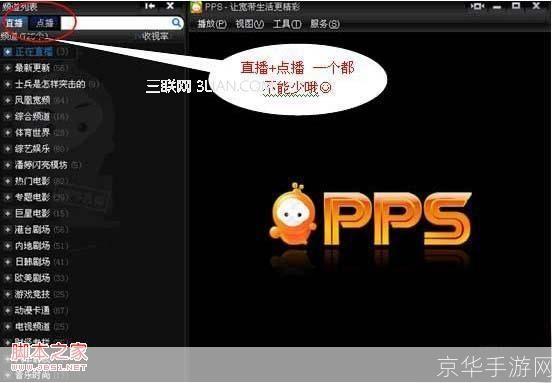Expand the 体育世界 category

coord(7,133)
